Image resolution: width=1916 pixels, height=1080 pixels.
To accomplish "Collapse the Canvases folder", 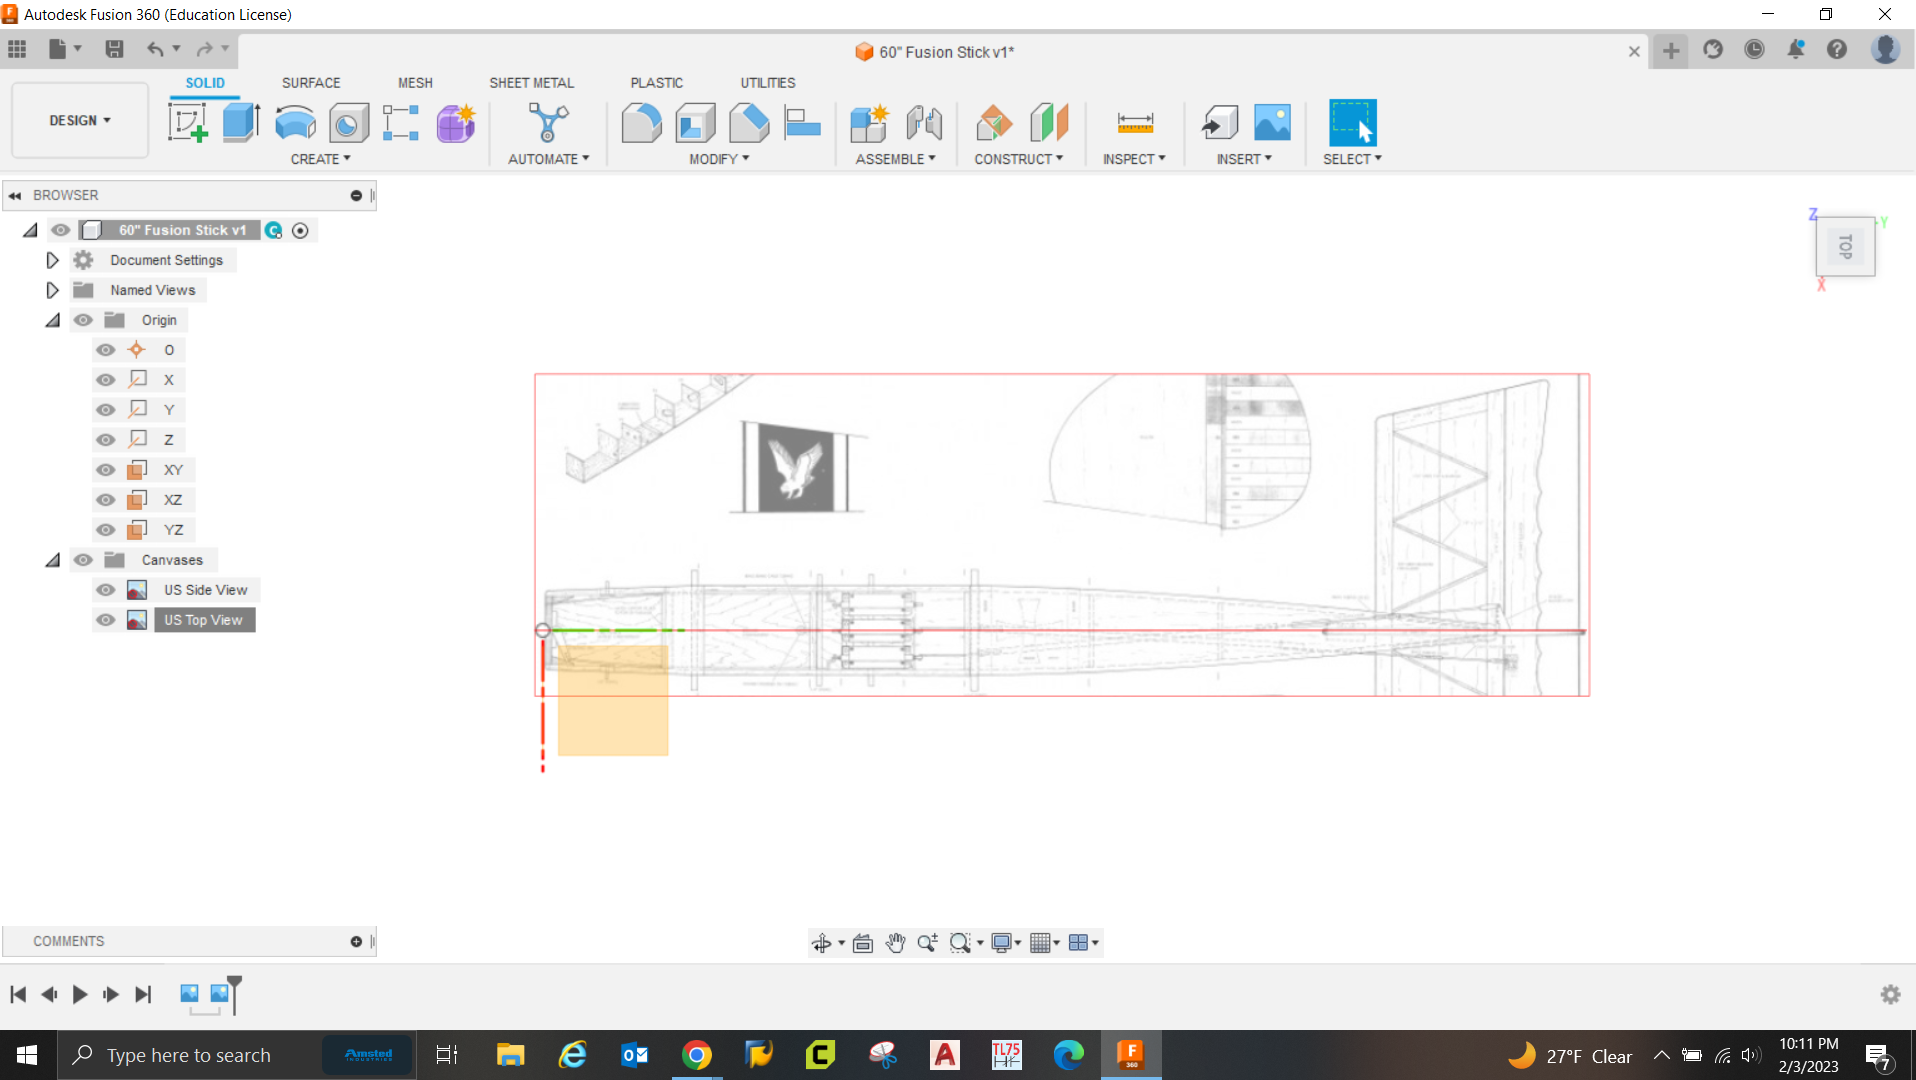I will point(52,559).
